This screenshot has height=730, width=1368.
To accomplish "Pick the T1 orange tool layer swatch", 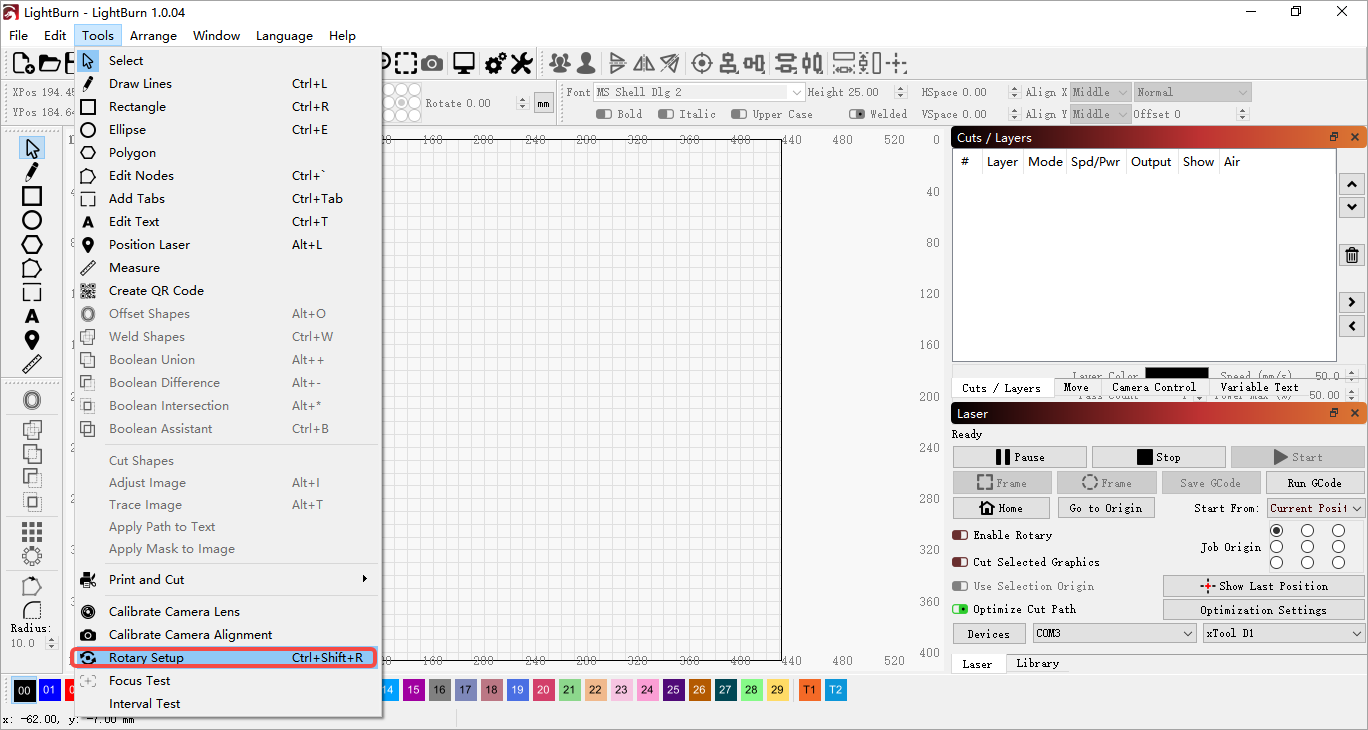I will pyautogui.click(x=809, y=690).
